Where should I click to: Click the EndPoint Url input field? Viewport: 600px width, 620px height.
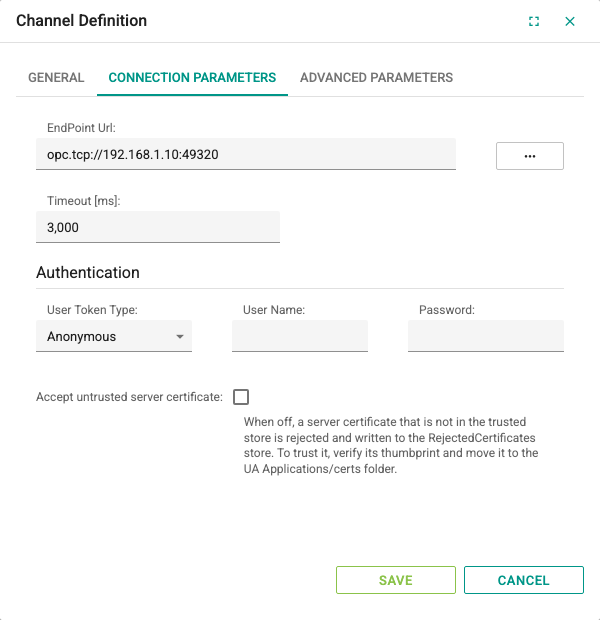click(246, 154)
